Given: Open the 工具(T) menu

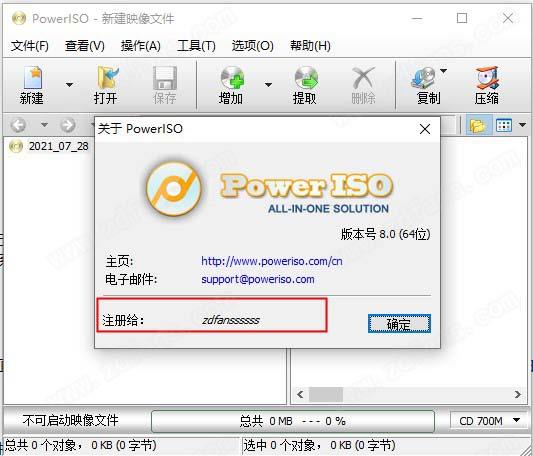Looking at the screenshot, I should pos(196,46).
